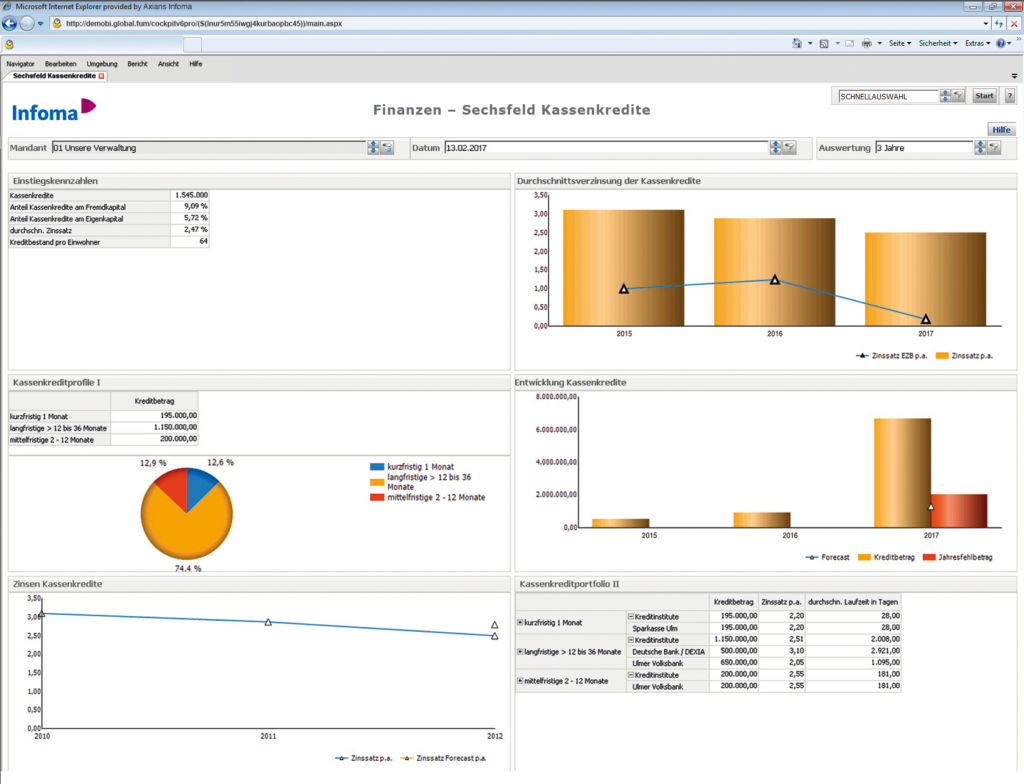The height and width of the screenshot is (784, 1024).
Task: Click filter icon beside Auswertung field
Action: click(994, 148)
